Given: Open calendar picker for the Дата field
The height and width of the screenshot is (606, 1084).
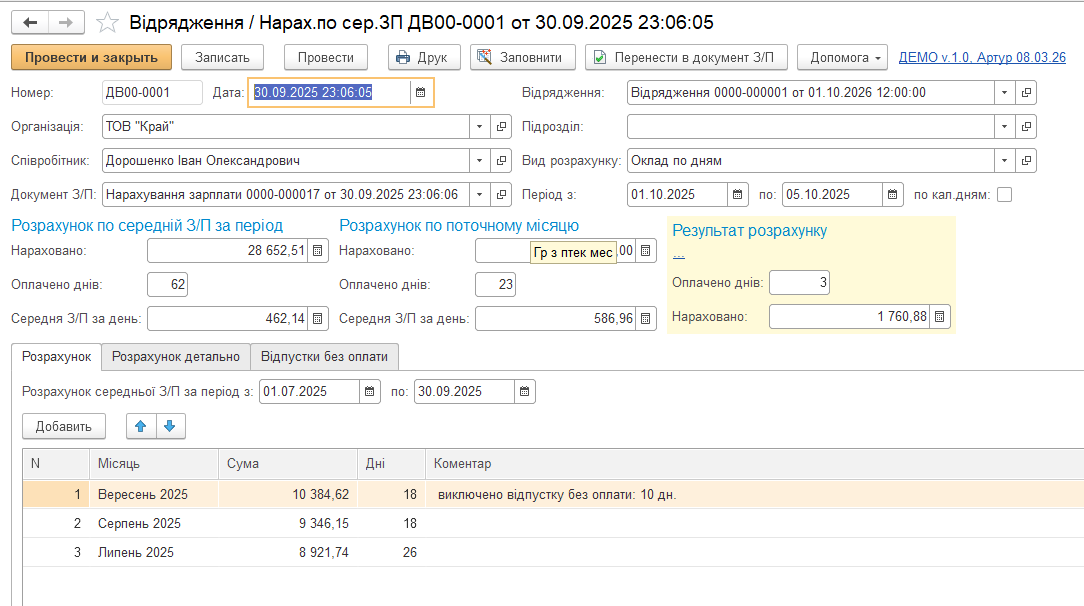Looking at the screenshot, I should click(421, 93).
